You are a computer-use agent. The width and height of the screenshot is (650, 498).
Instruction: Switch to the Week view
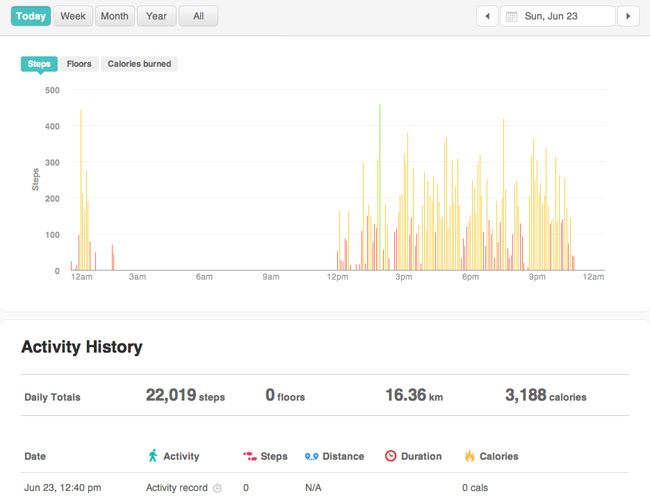(73, 16)
